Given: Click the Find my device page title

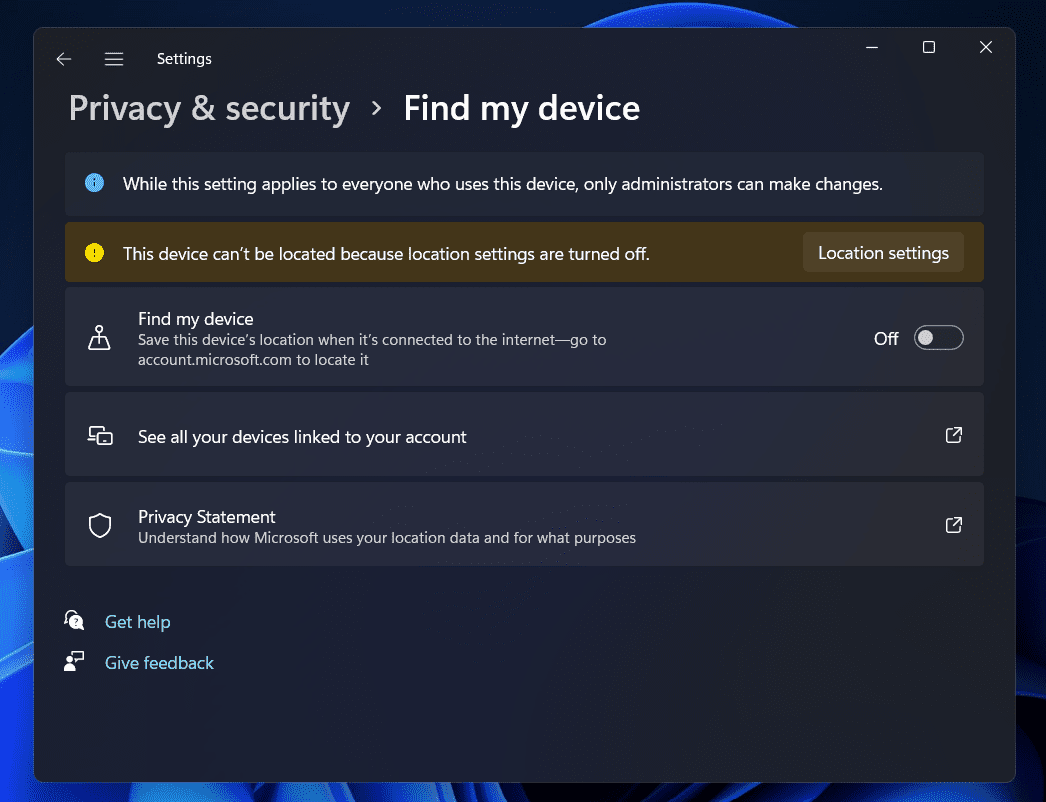Looking at the screenshot, I should (x=521, y=108).
